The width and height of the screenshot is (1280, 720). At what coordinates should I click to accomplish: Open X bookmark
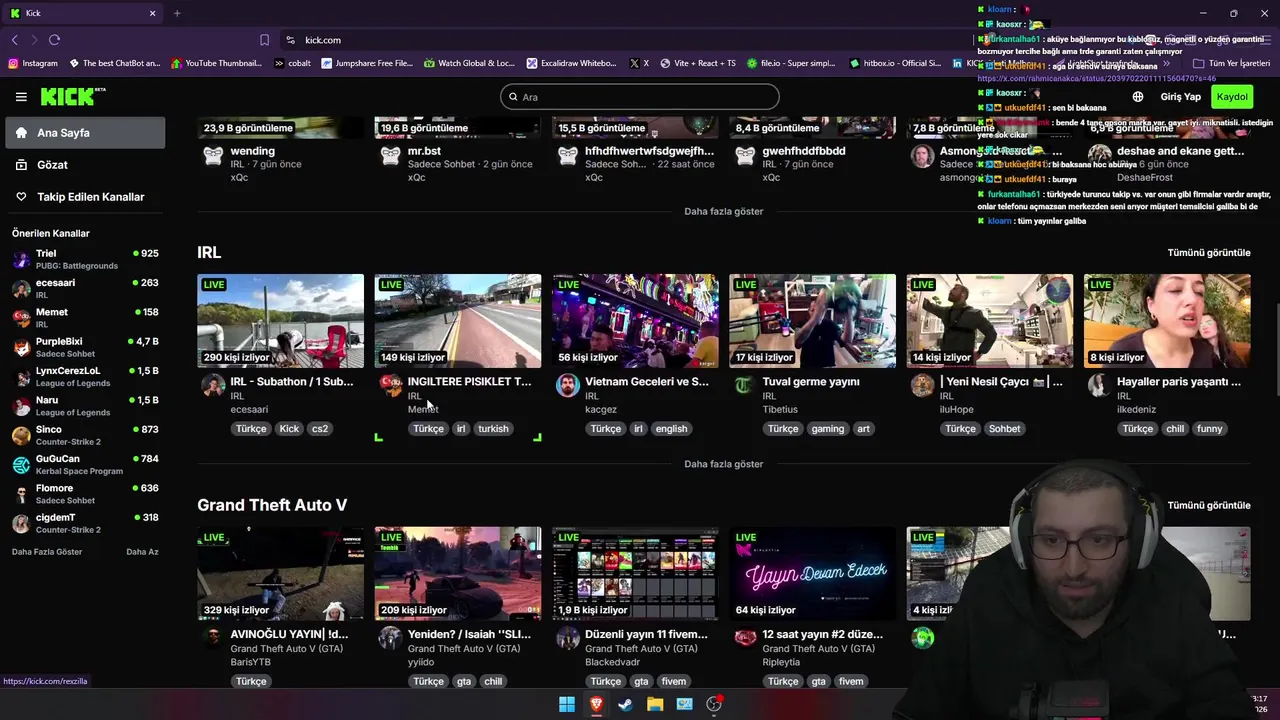point(639,63)
